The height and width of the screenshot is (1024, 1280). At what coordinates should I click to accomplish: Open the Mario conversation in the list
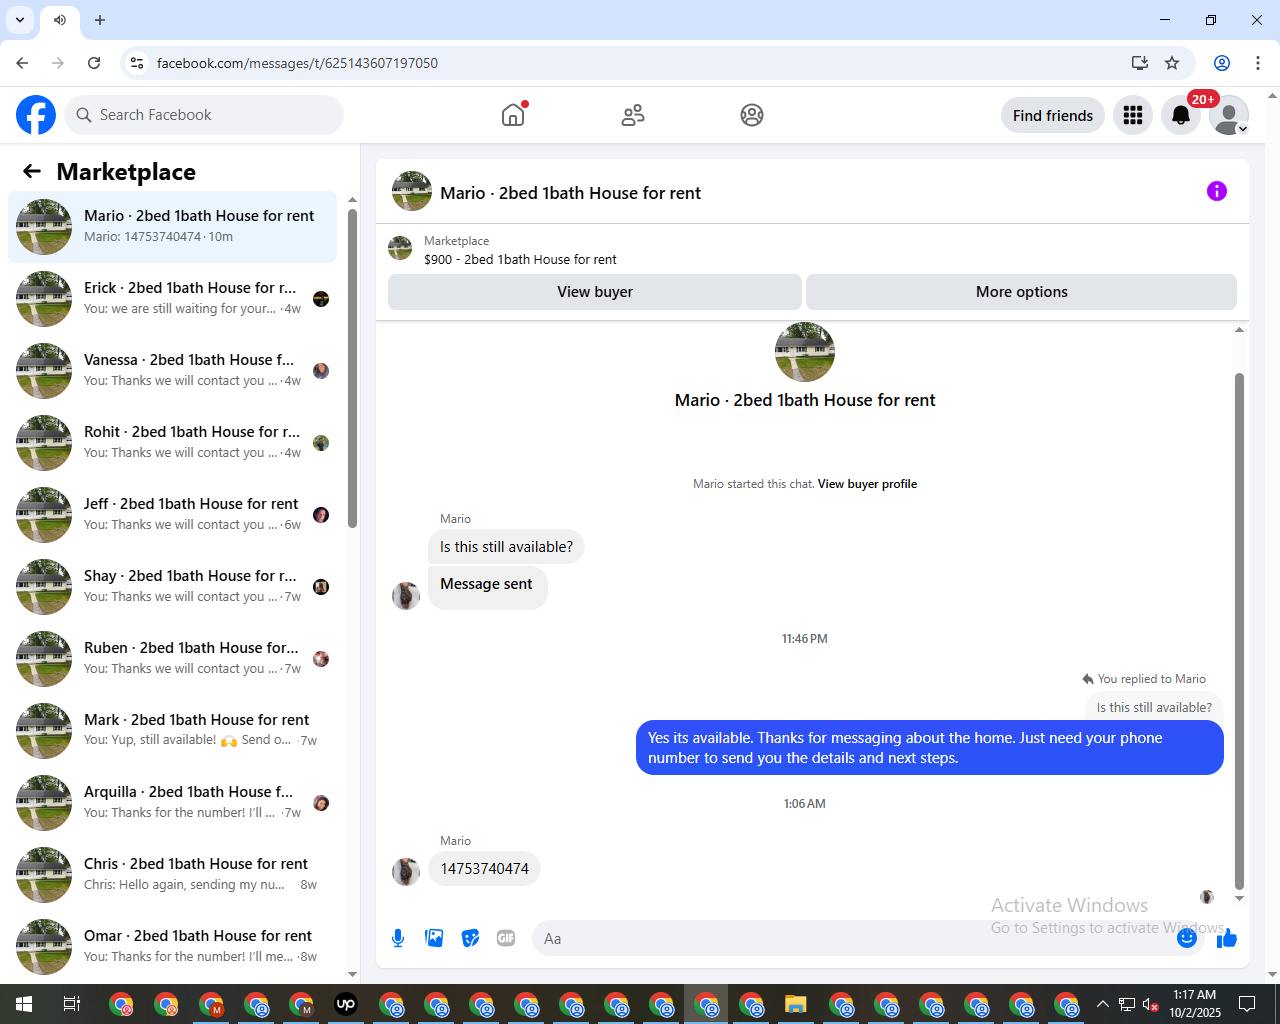[172, 227]
